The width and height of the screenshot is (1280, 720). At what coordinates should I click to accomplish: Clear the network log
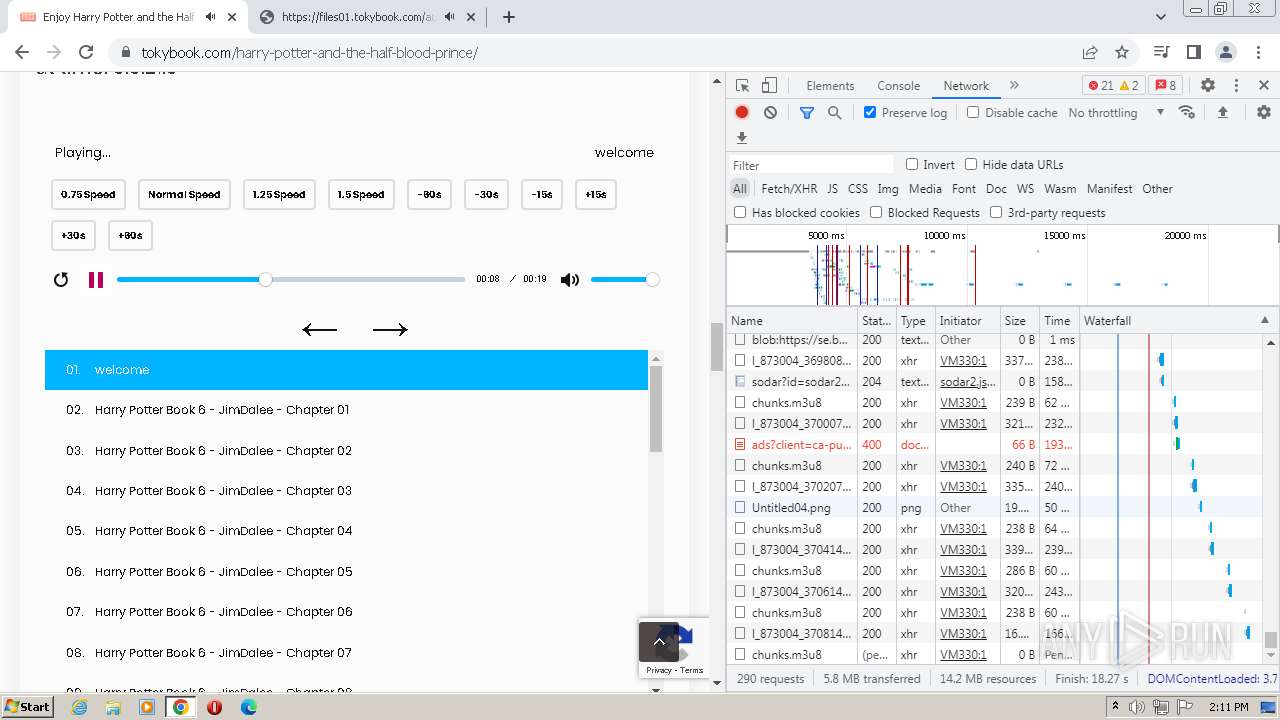[x=770, y=113]
